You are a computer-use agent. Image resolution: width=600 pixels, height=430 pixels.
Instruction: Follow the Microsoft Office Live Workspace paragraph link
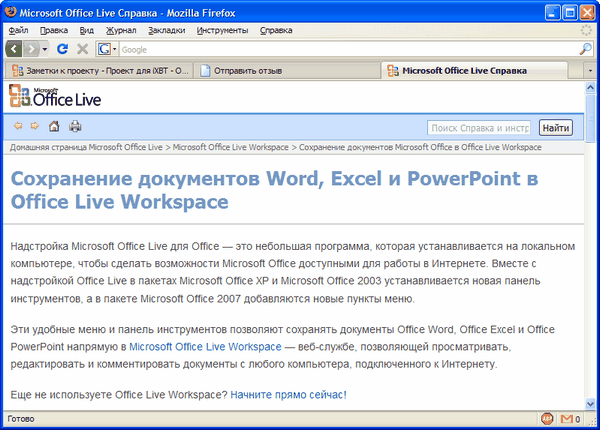(205, 347)
